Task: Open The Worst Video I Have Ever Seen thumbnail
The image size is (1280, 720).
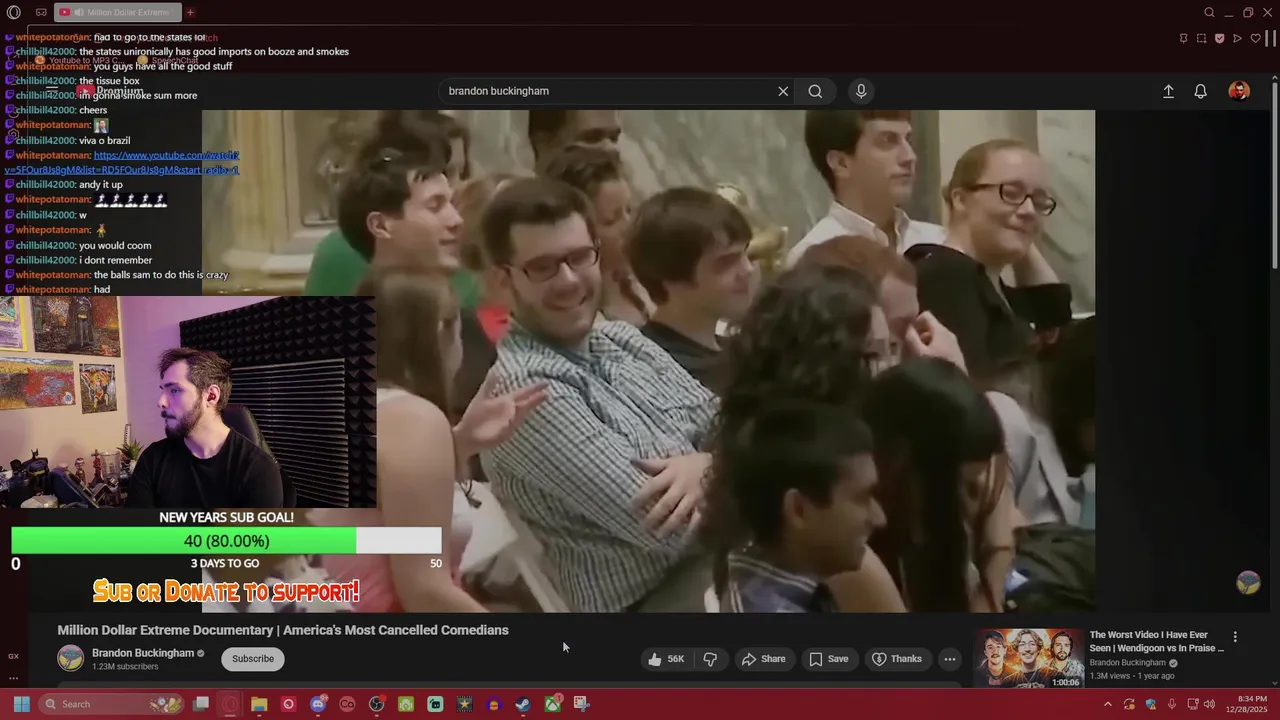Action: click(x=1029, y=658)
